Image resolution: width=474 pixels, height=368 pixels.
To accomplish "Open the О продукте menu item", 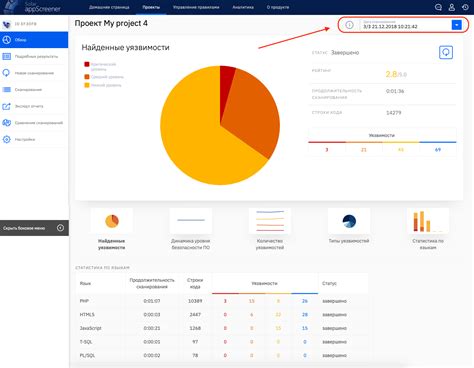I will 278,7.
